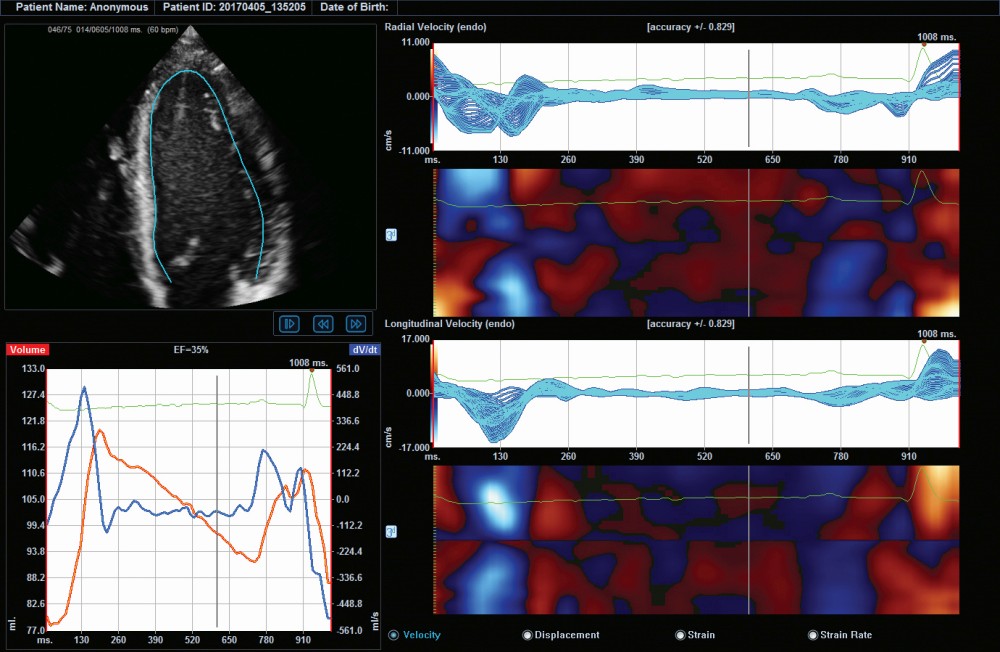The width and height of the screenshot is (1000, 652).
Task: Click the Date of Birth header field
Action: pos(353,7)
